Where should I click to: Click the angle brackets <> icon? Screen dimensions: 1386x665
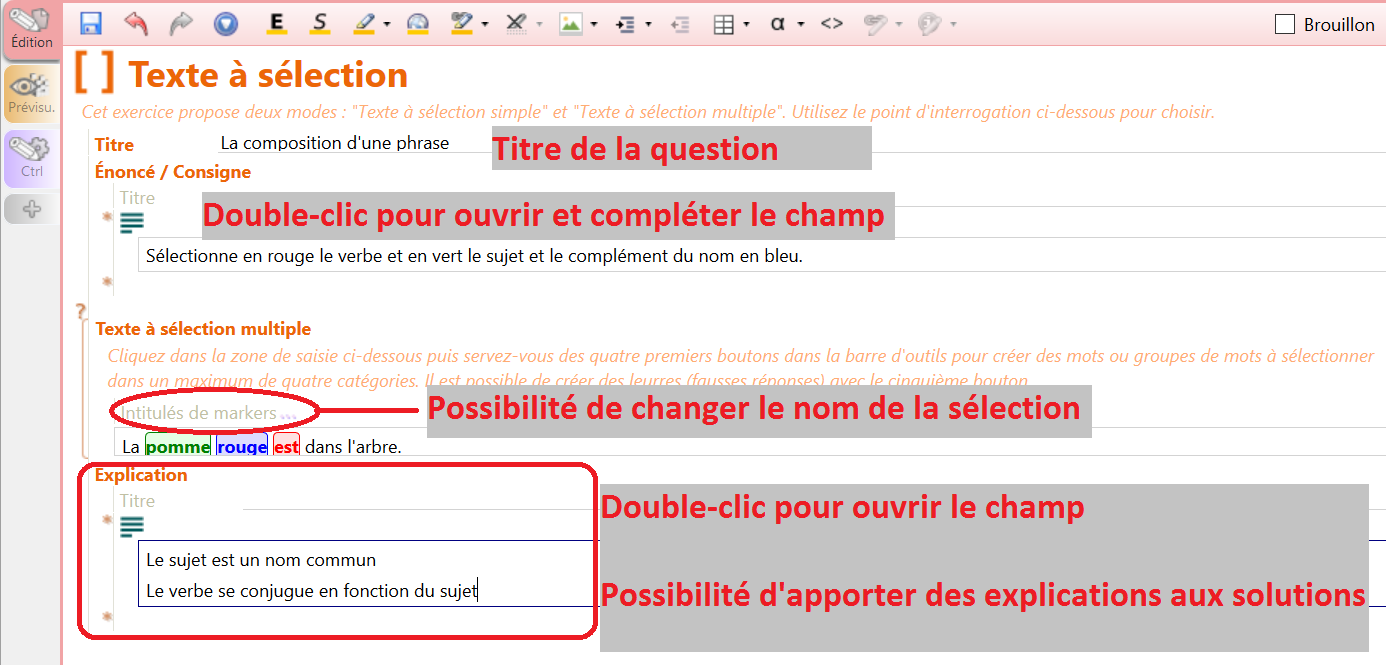pyautogui.click(x=832, y=24)
